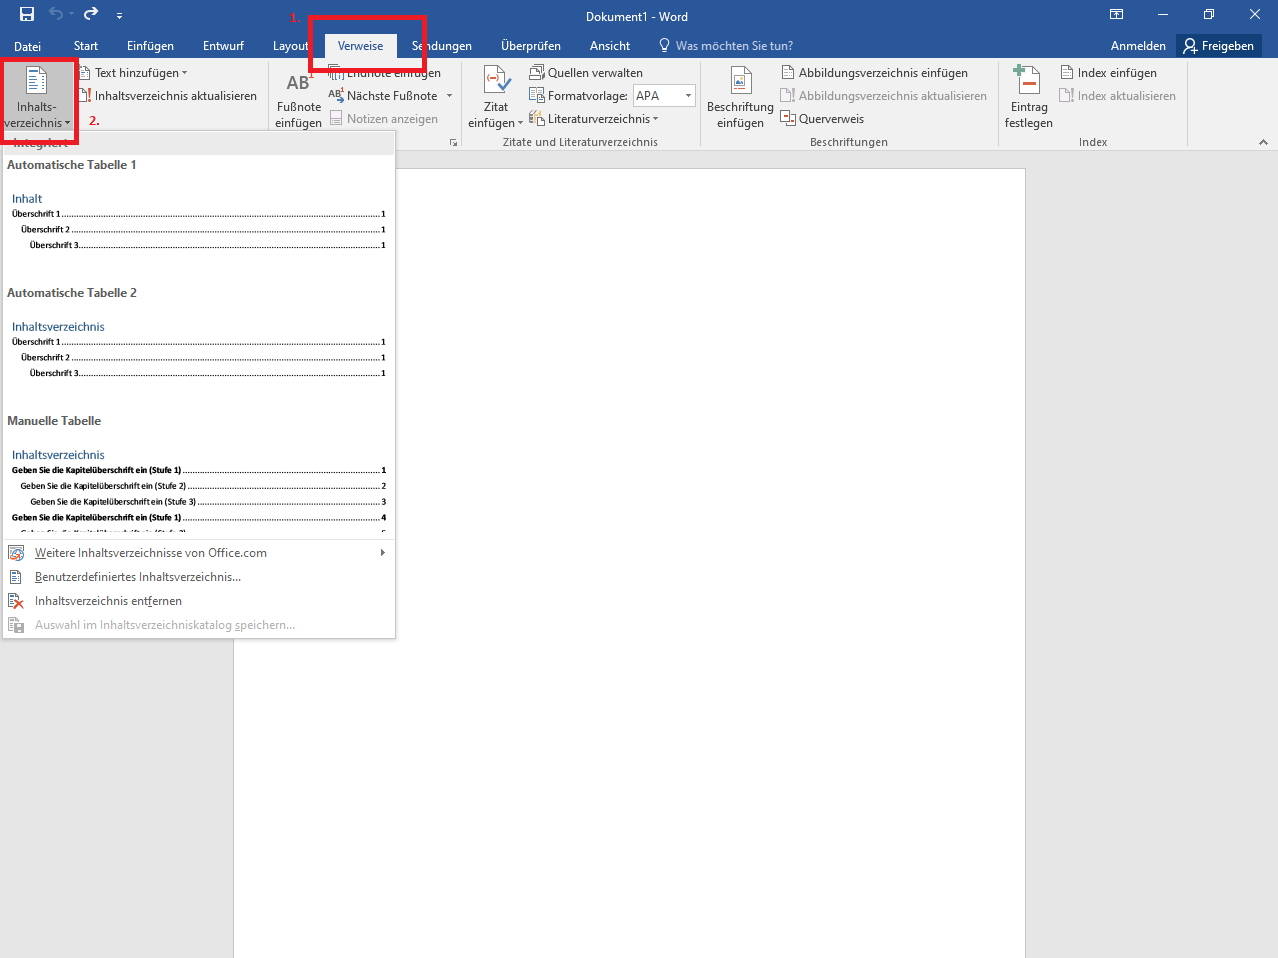Select Inhaltsverzeichnis entfernen
The height and width of the screenshot is (958, 1278).
[x=199, y=601]
